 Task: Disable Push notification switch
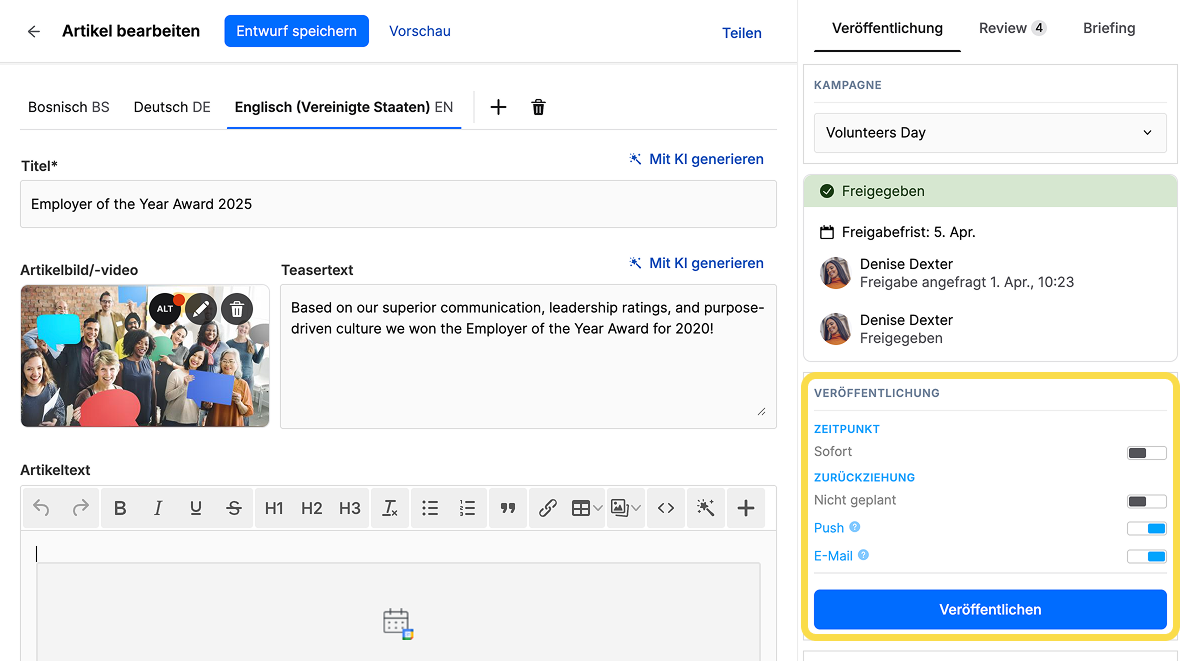(x=1146, y=528)
